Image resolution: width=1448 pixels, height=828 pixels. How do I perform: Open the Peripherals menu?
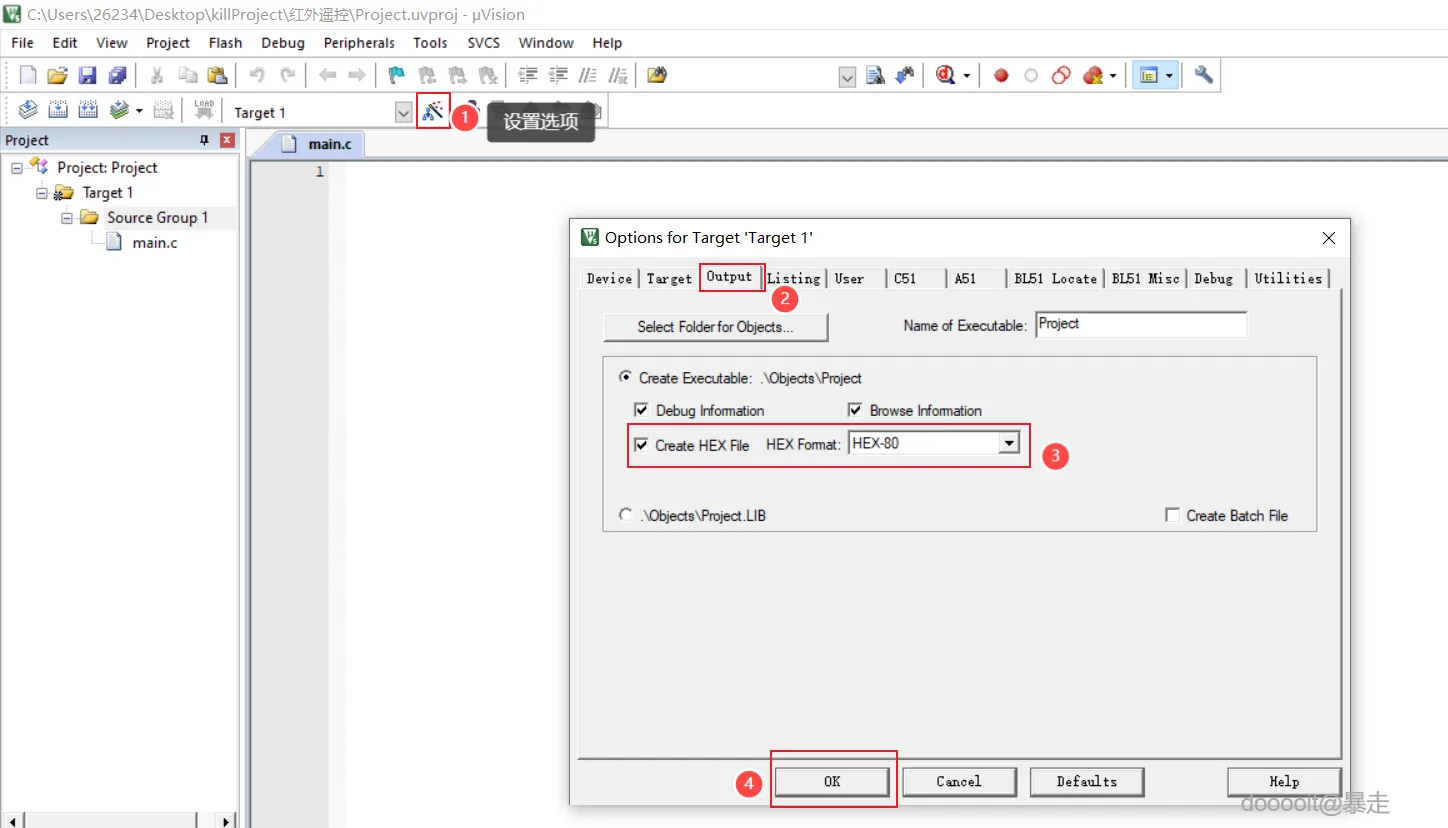359,43
